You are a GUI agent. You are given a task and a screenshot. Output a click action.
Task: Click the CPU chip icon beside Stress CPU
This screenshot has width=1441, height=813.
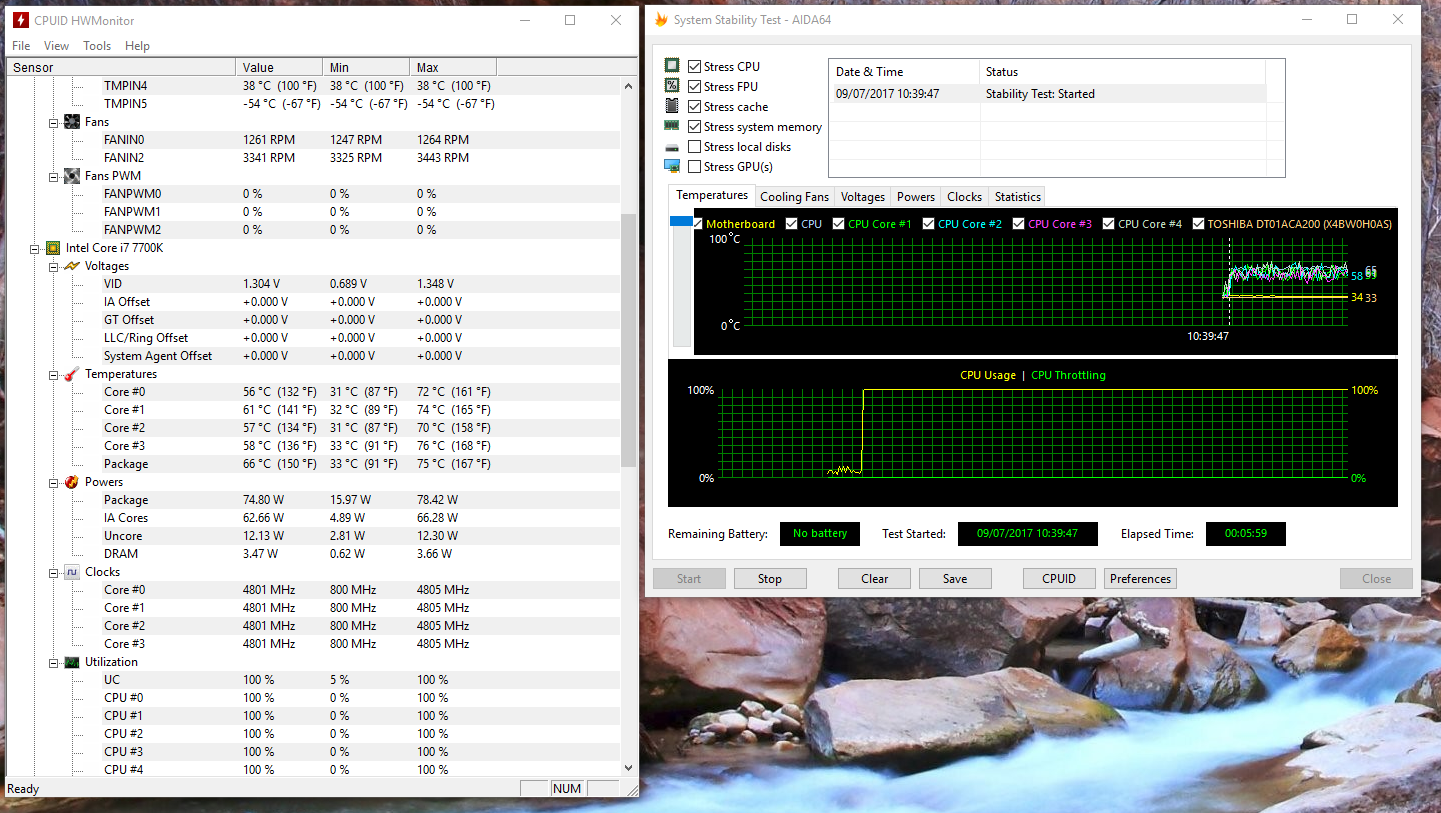tap(672, 66)
